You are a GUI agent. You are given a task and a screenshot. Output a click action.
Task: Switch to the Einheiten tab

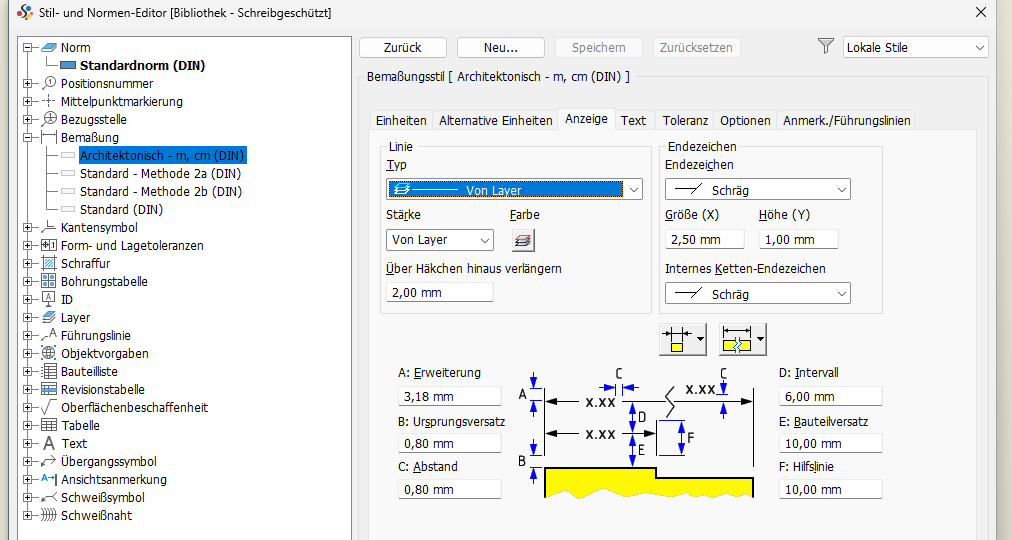point(401,121)
